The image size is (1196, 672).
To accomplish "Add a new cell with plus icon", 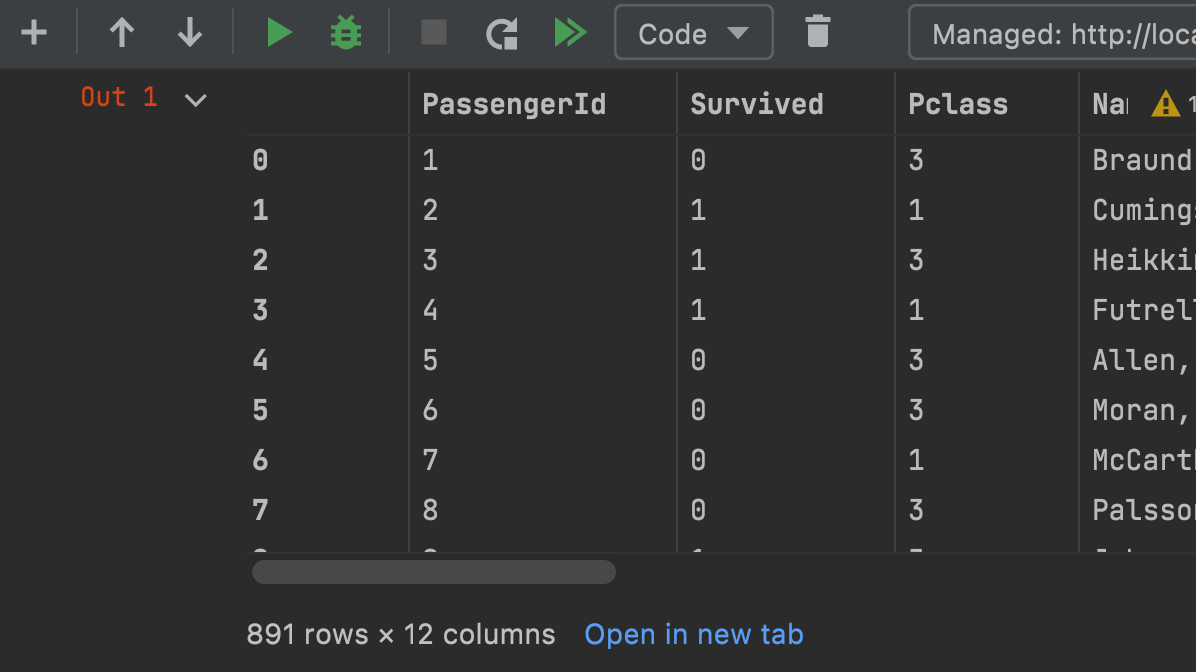I will click(x=34, y=33).
